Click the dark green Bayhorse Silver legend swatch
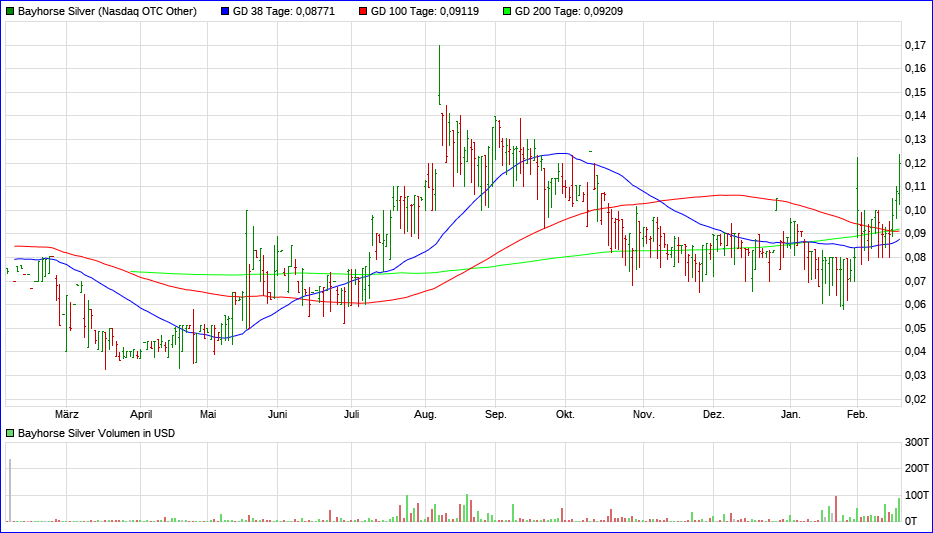The image size is (933, 533). pos(10,11)
